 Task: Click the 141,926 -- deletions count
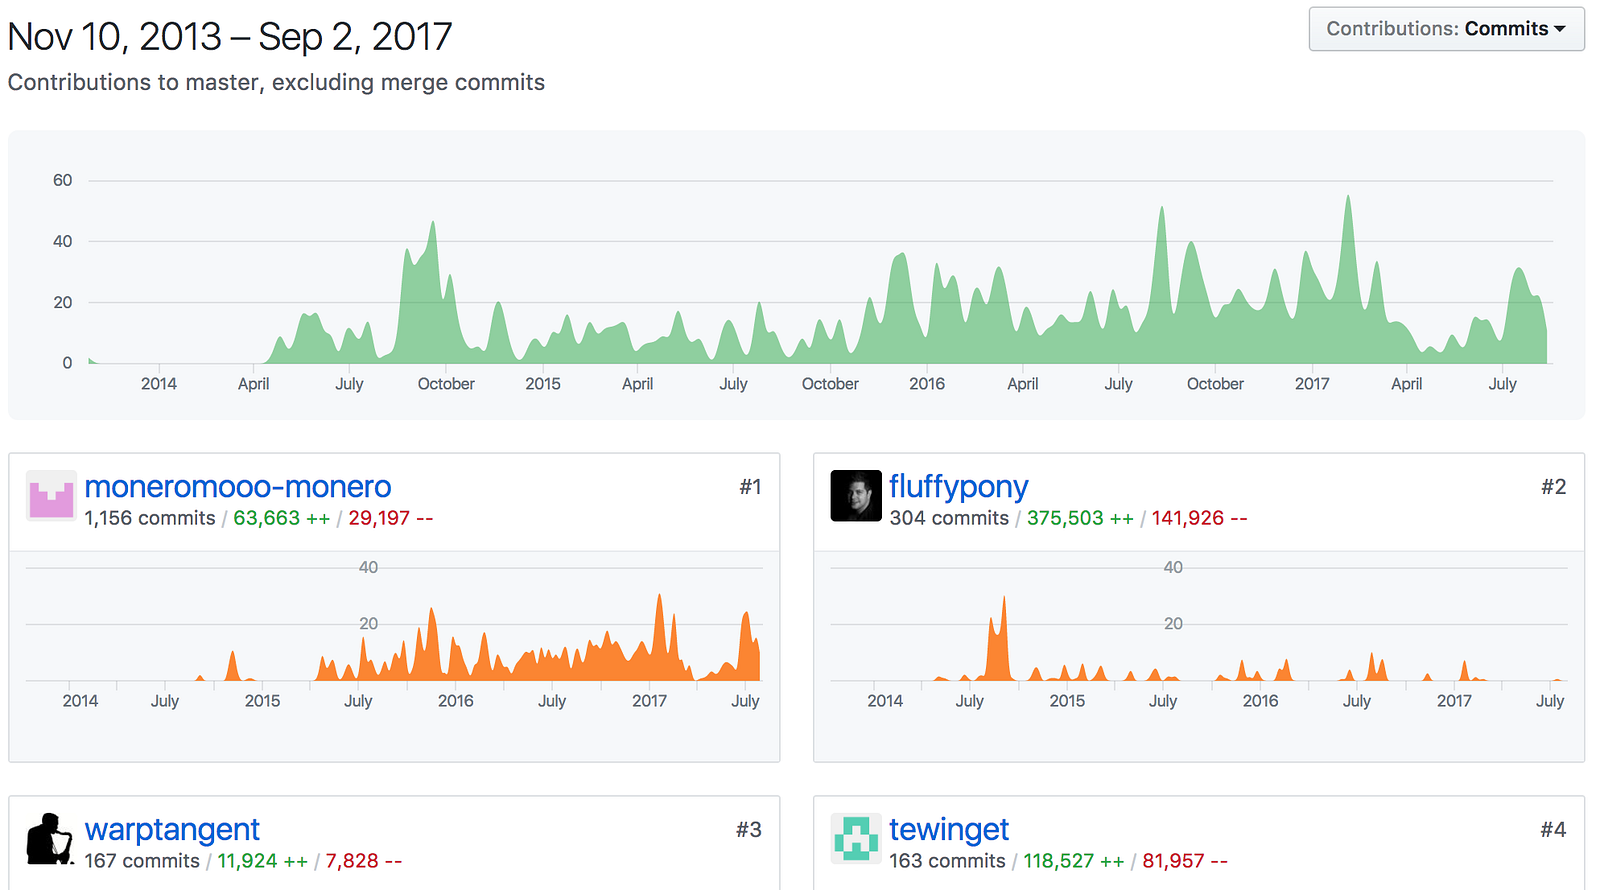click(x=1200, y=518)
